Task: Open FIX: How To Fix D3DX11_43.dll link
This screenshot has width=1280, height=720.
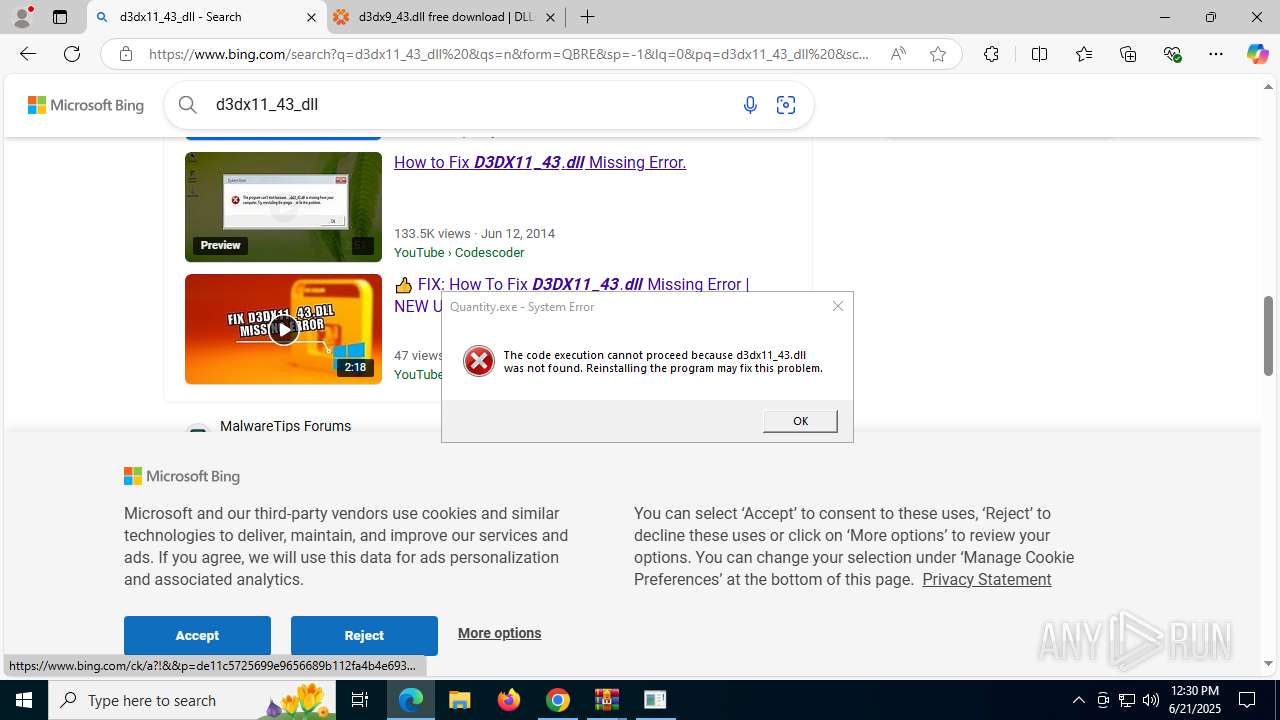Action: tap(583, 285)
